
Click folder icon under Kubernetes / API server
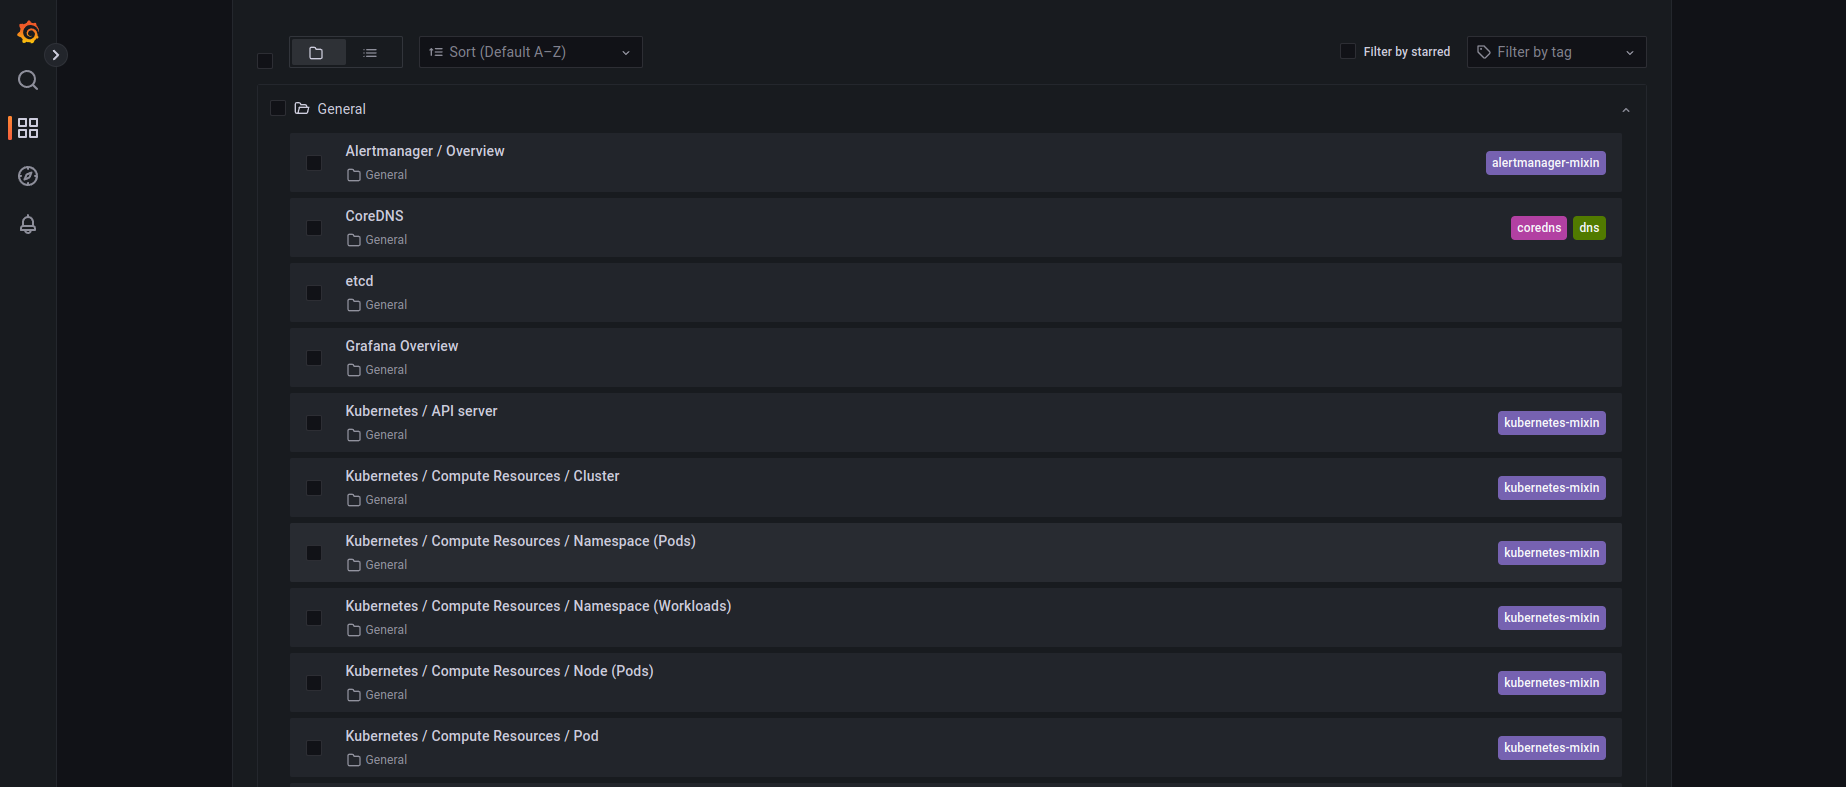click(x=353, y=435)
